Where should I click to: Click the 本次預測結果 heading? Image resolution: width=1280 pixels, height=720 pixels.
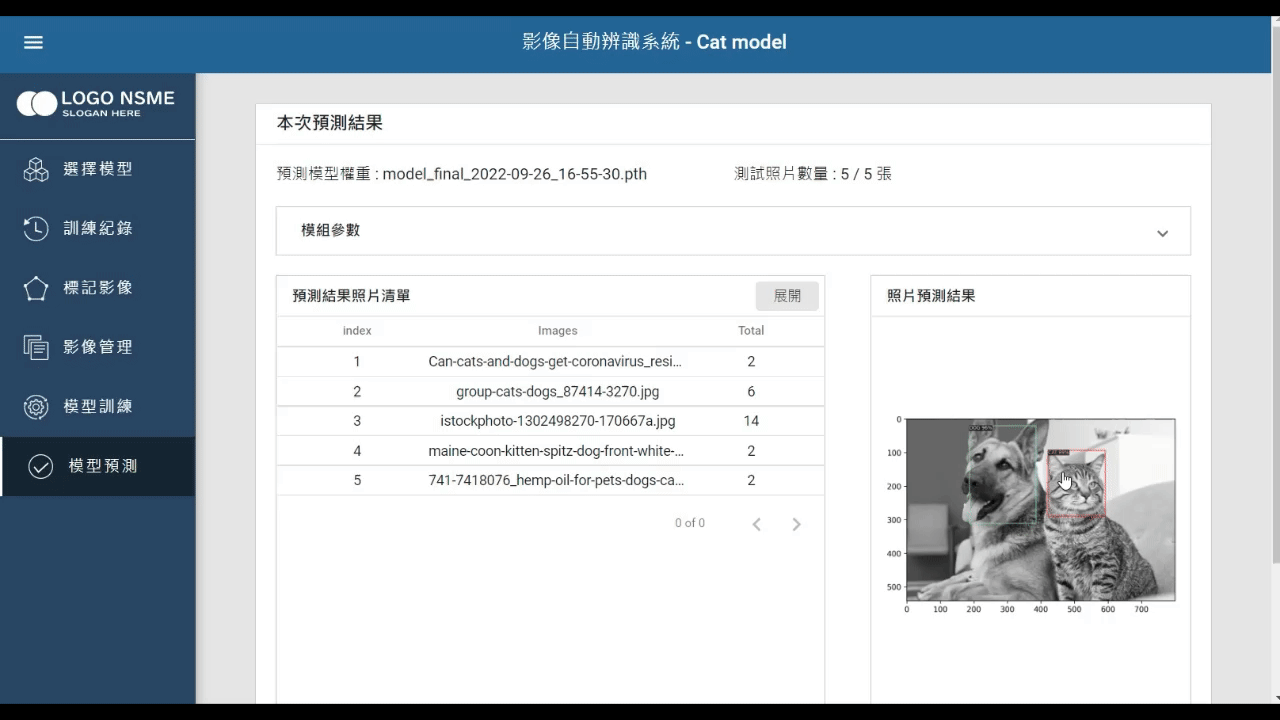pos(330,123)
